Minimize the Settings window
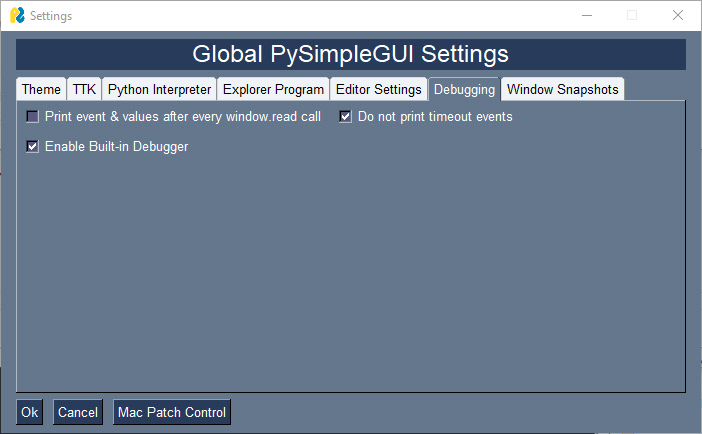 tap(585, 16)
